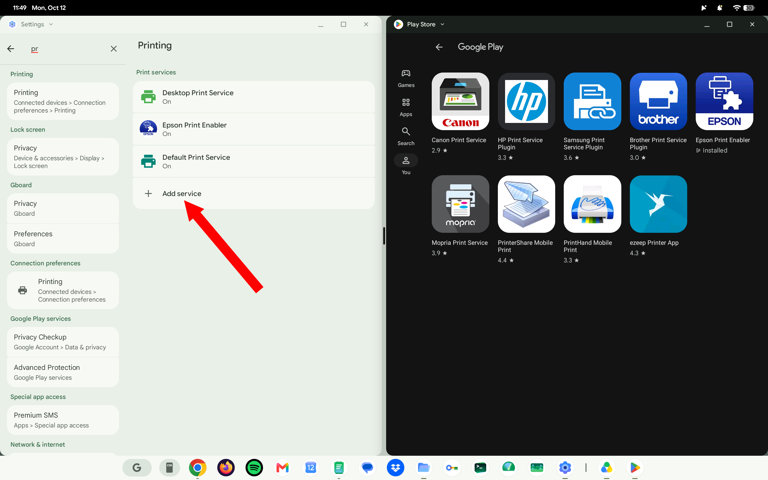Screen dimensions: 768x480
Task: Open Premium SMS search result
Action: click(x=63, y=420)
